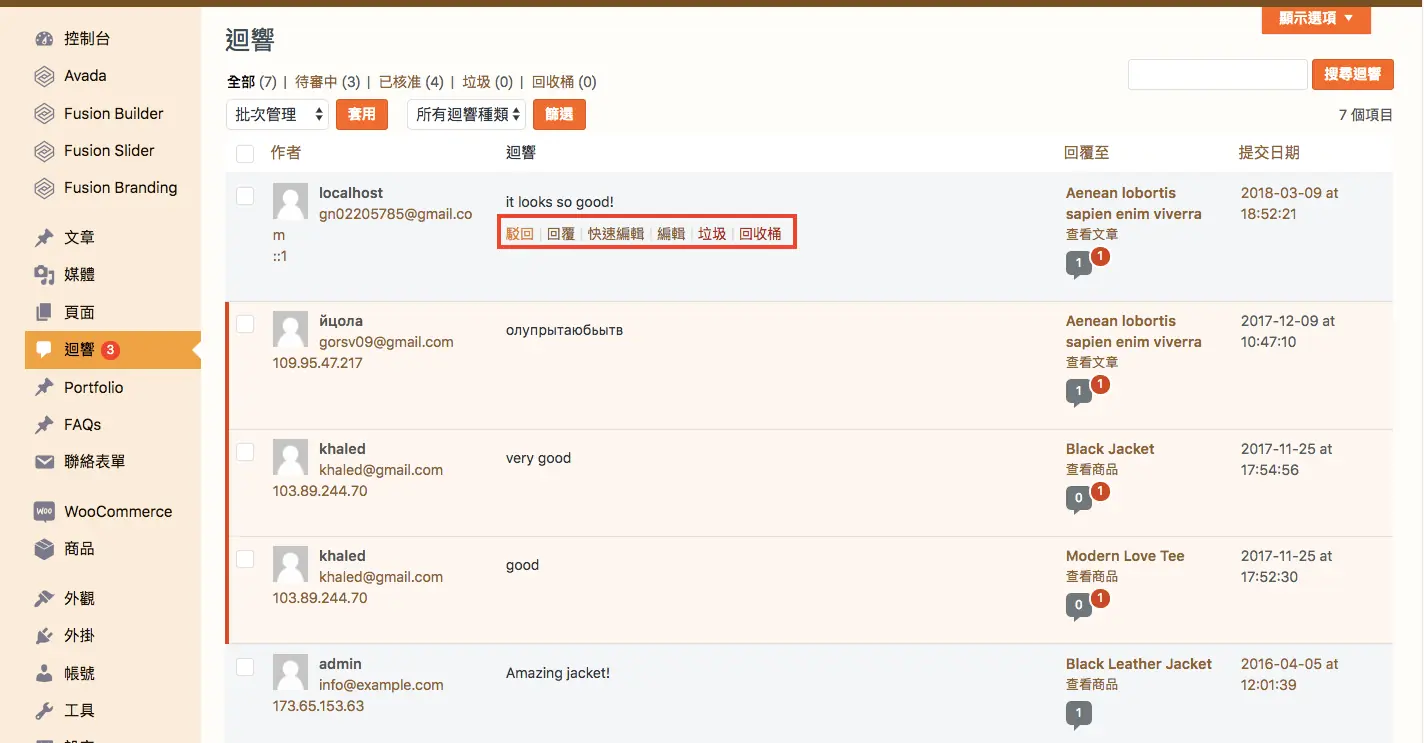The width and height of the screenshot is (1424, 743).
Task: Toggle the select-all checkbox in table header
Action: 245,154
